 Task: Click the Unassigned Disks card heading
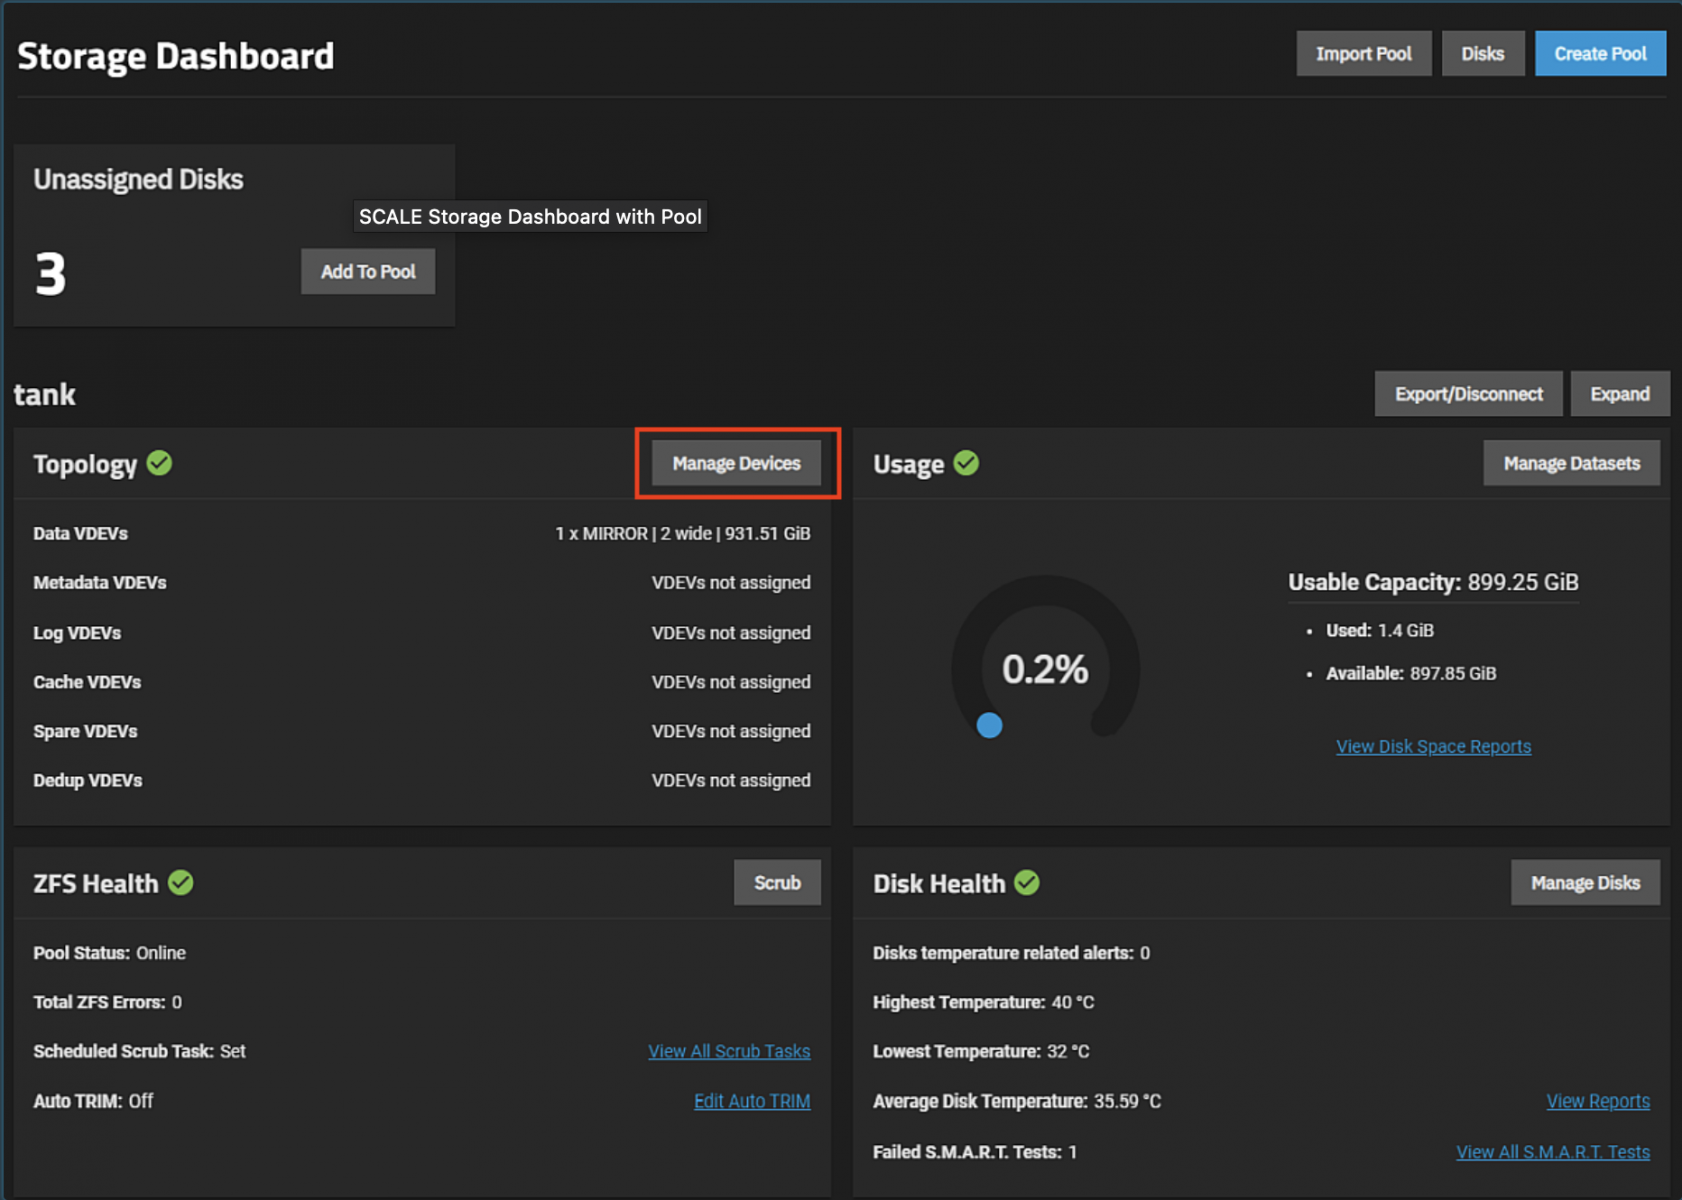[138, 179]
